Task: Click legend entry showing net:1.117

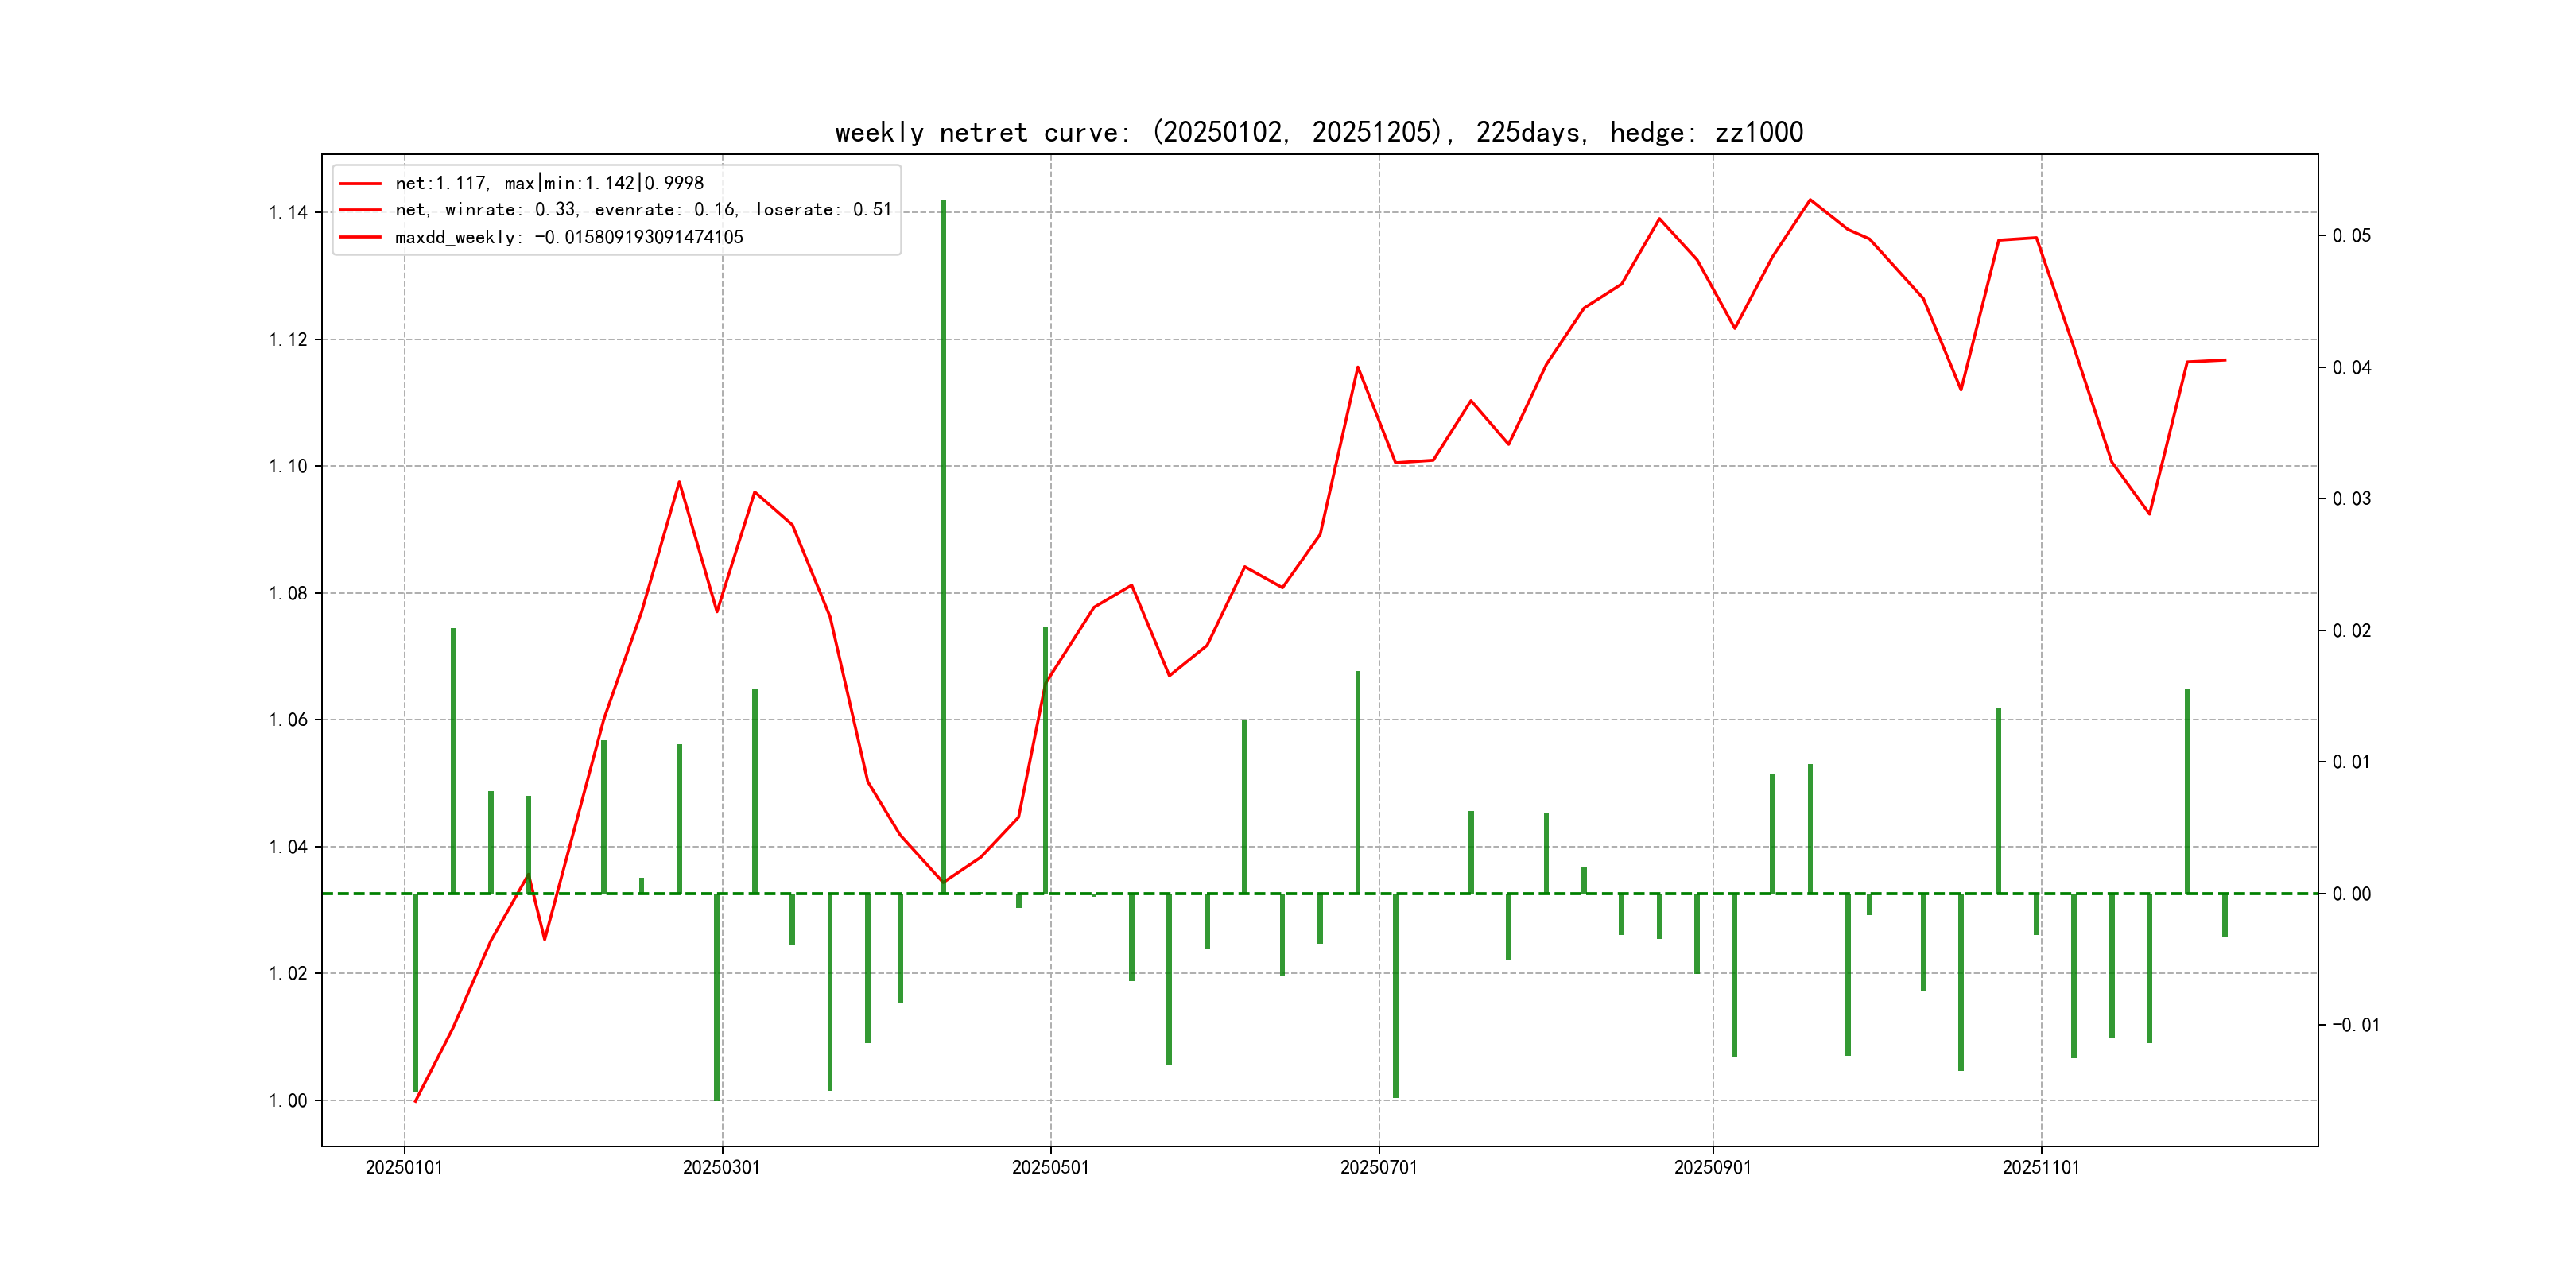Action: 549,183
